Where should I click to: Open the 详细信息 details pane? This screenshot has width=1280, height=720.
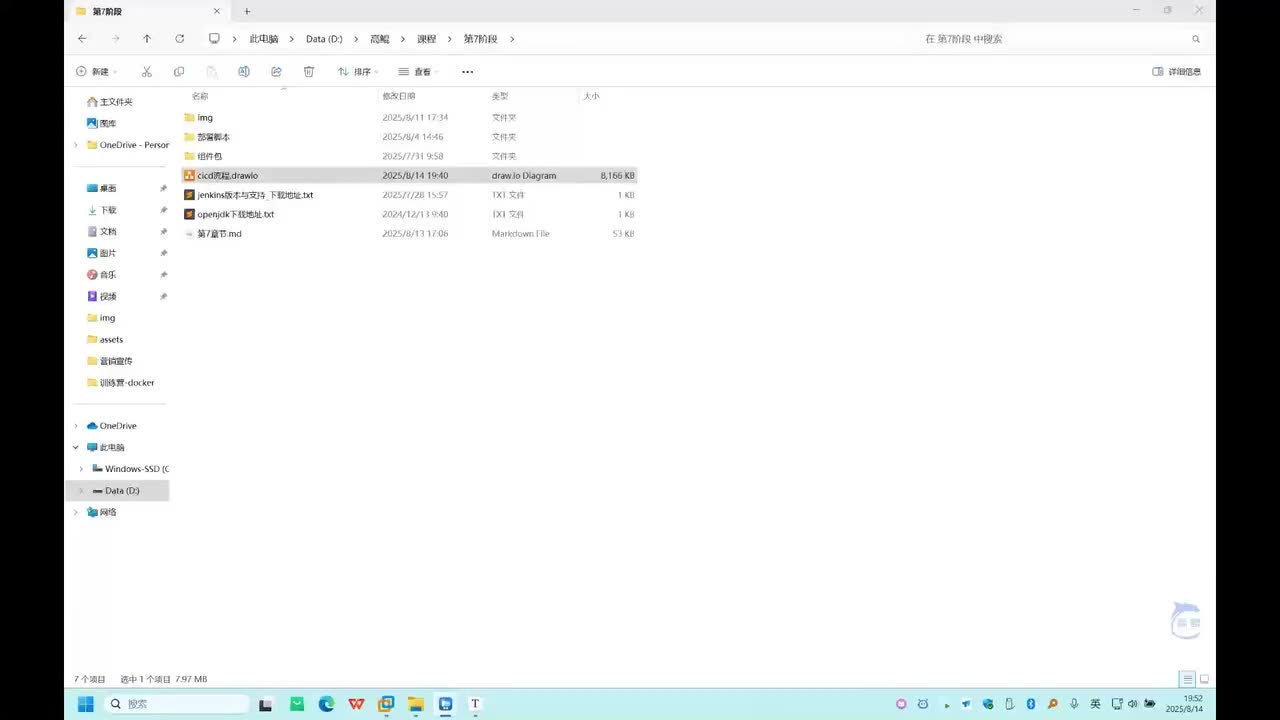tap(1177, 72)
